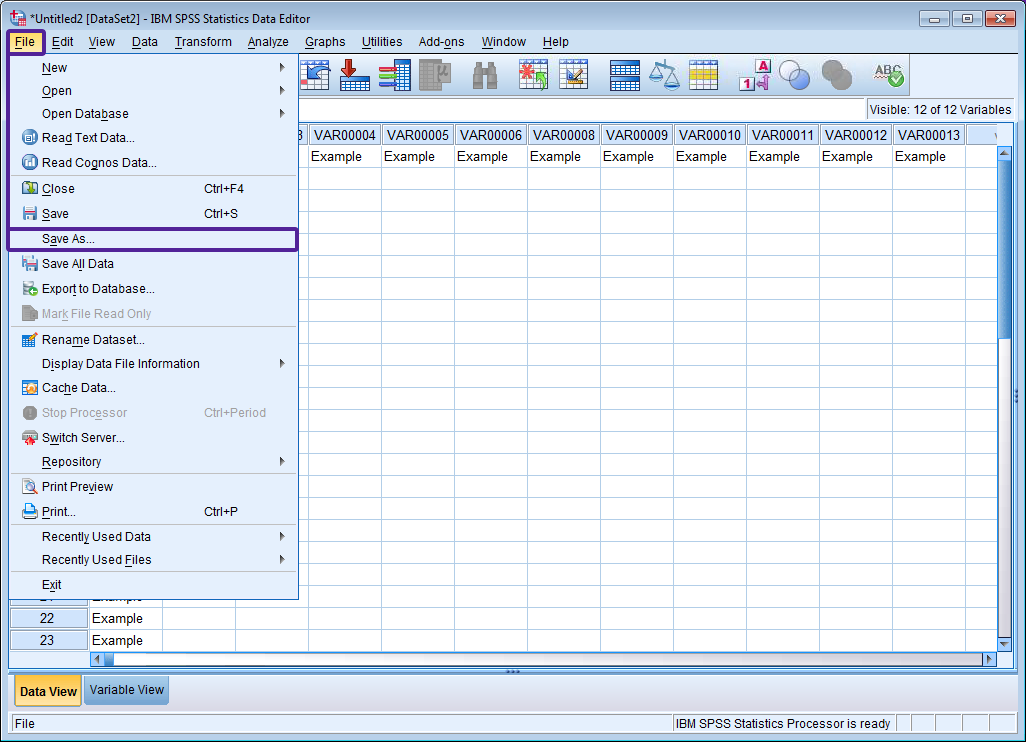This screenshot has width=1026, height=742.
Task: Click the Find binoculars icon in toolbar
Action: pos(486,76)
